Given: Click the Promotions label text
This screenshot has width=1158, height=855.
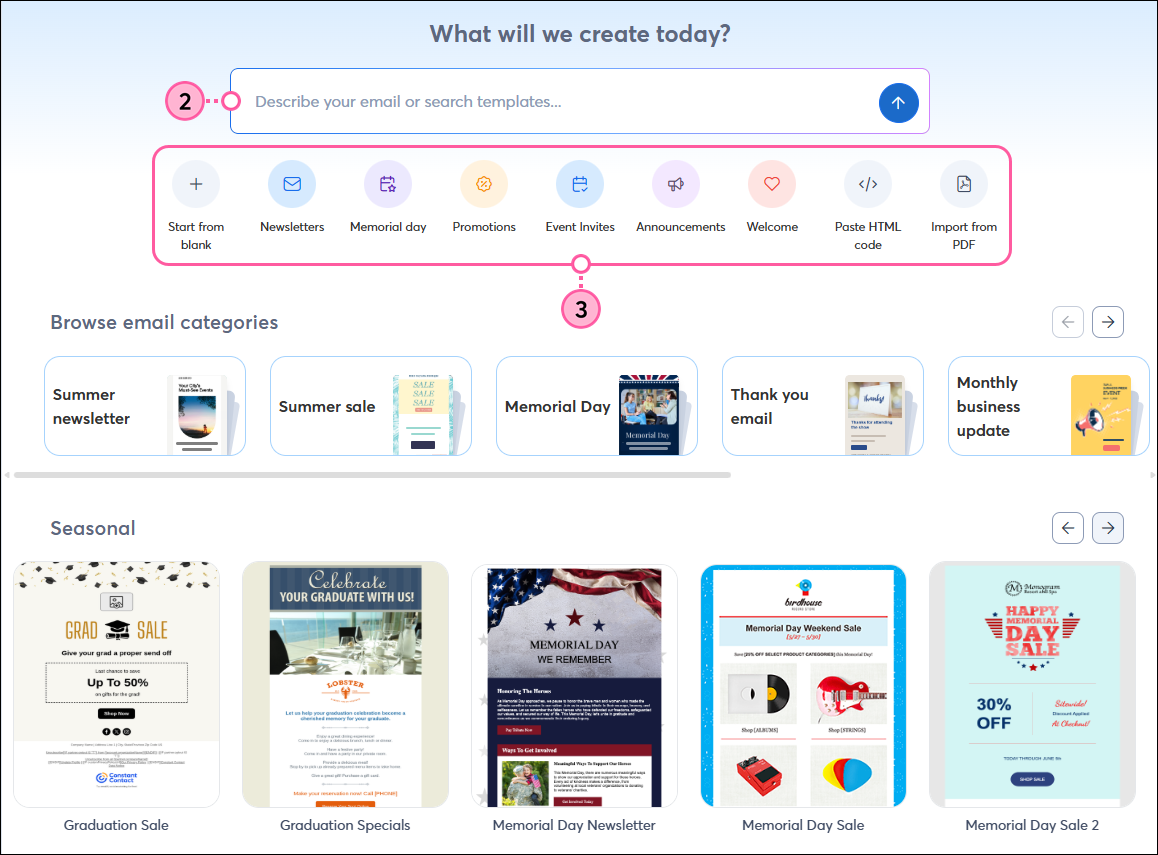Looking at the screenshot, I should [484, 227].
